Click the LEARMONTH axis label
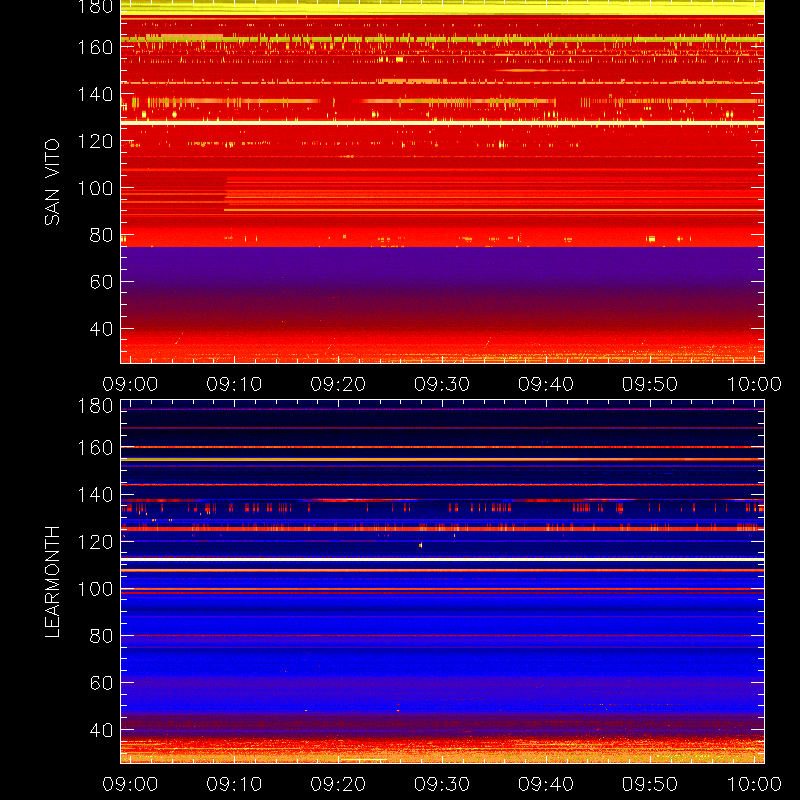800x800 pixels. pos(52,582)
